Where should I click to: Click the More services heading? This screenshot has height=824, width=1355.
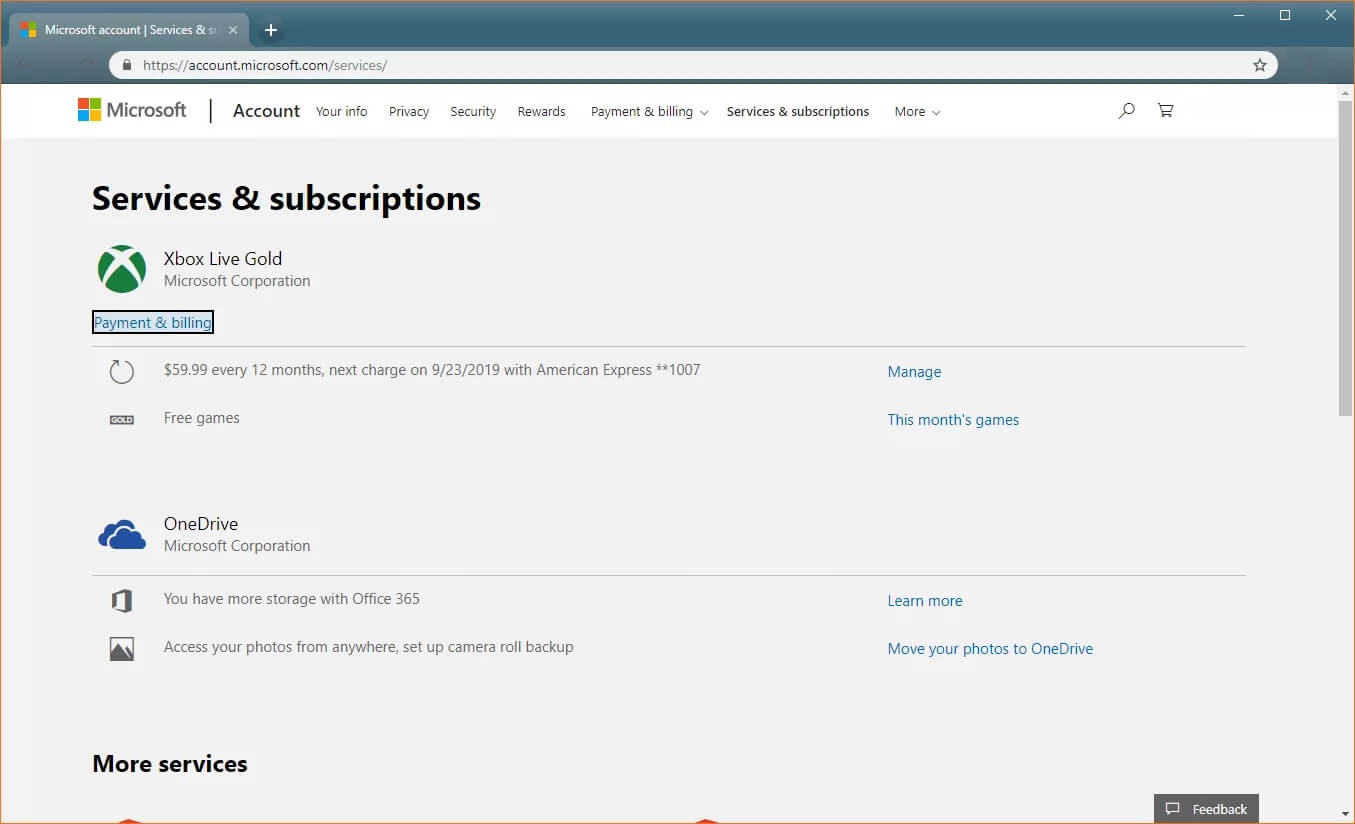pos(170,764)
